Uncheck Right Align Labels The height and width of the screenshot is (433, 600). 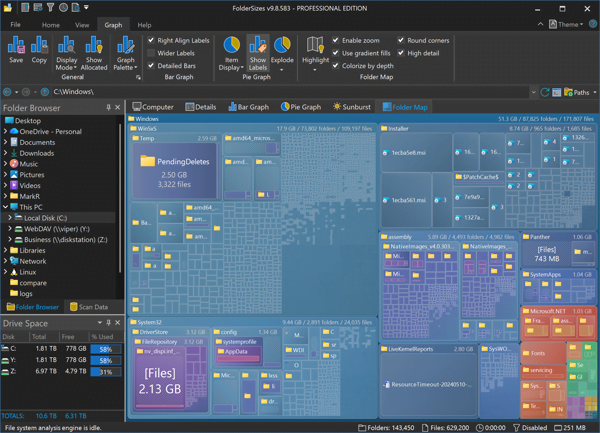pos(151,40)
